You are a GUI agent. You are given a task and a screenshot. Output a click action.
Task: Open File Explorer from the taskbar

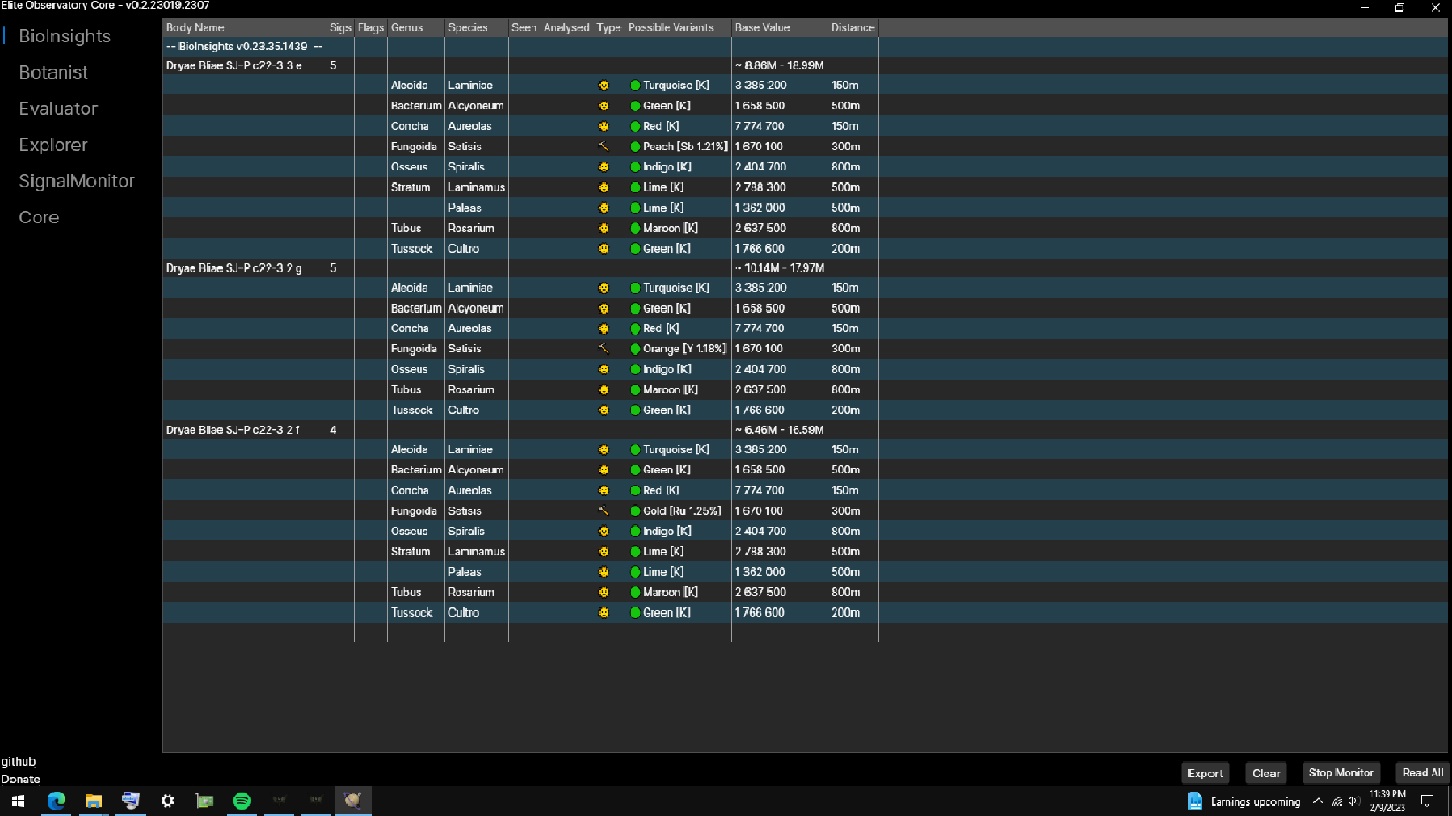[x=93, y=801]
